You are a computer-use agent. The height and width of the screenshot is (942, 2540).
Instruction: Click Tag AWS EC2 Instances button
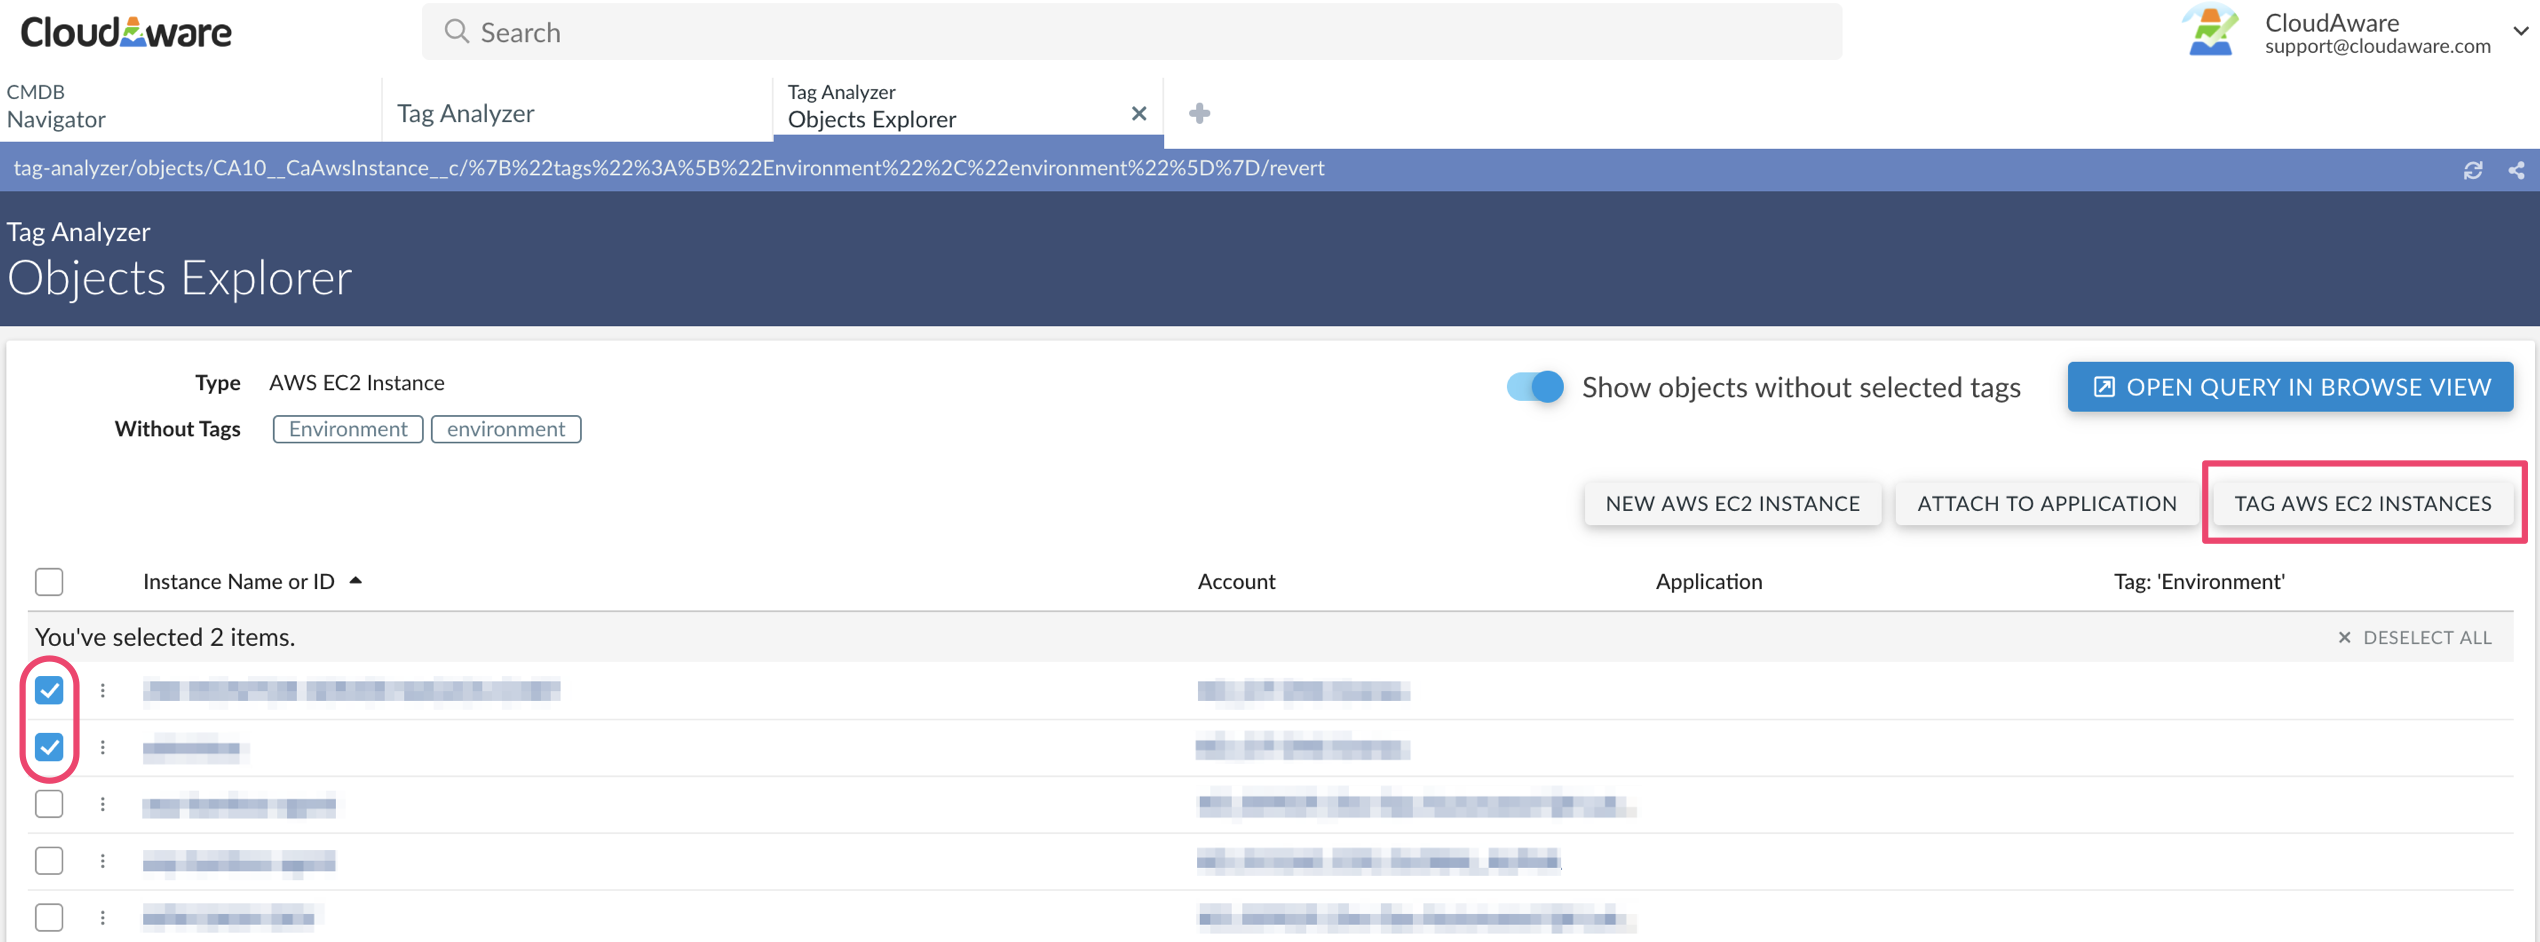[2362, 503]
